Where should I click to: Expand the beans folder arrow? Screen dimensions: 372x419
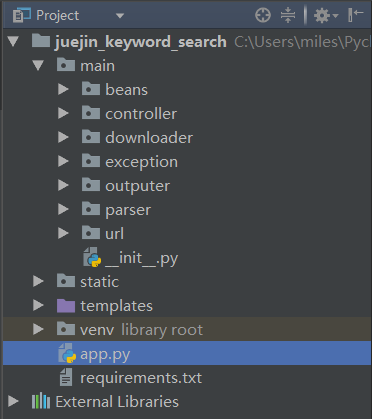coord(63,89)
